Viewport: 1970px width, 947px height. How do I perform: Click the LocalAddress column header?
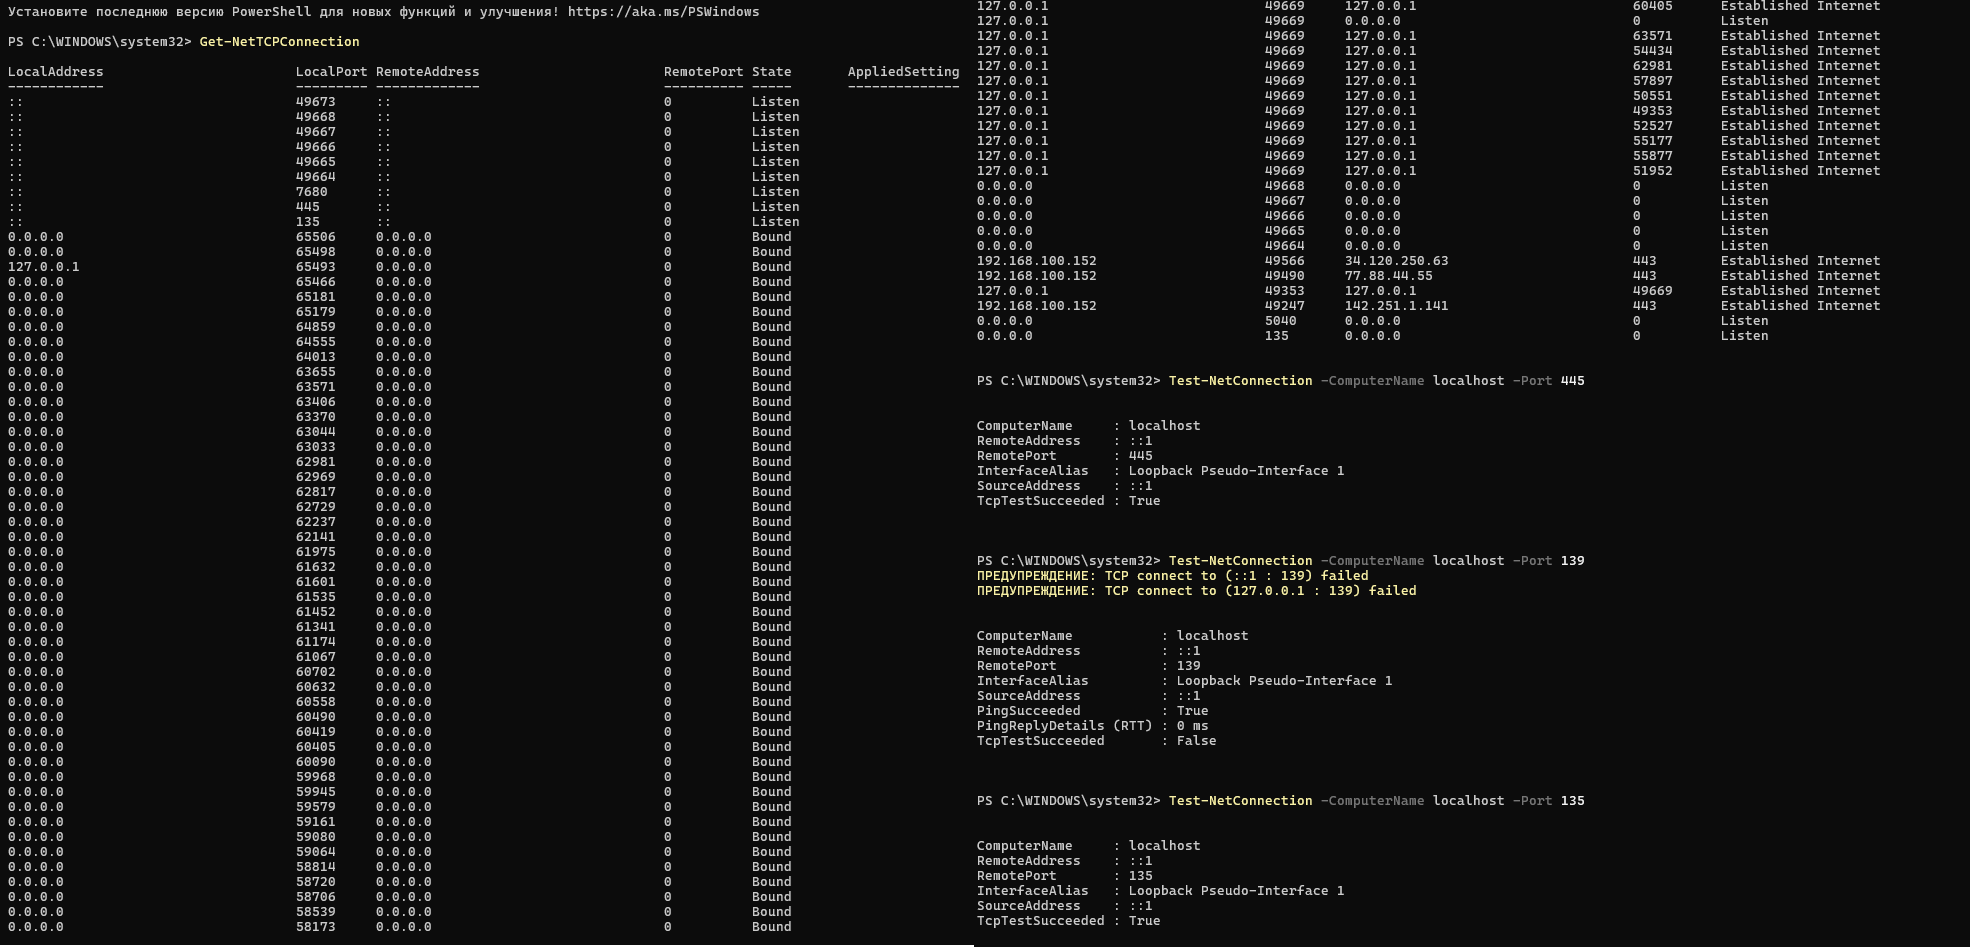(x=56, y=72)
